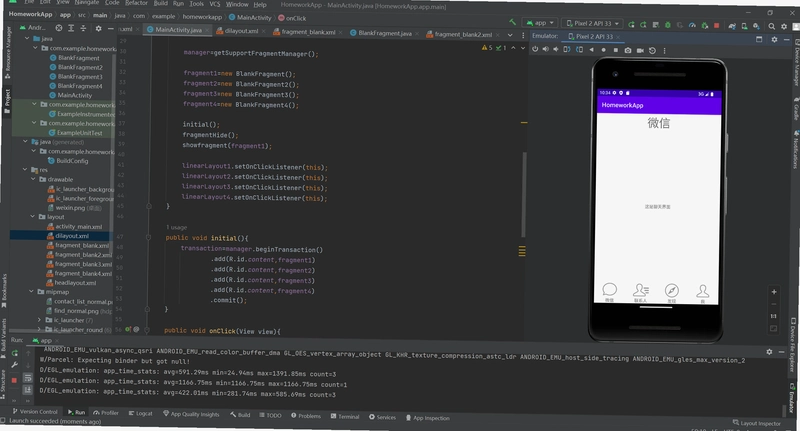The height and width of the screenshot is (431, 800).
Task: Toggle the Project tool window stripe button
Action: tap(7, 100)
